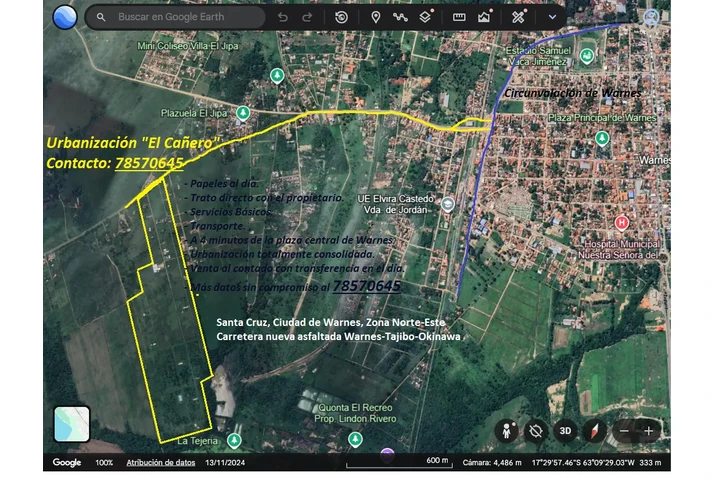Click the Google logo in status bar

coord(67,463)
